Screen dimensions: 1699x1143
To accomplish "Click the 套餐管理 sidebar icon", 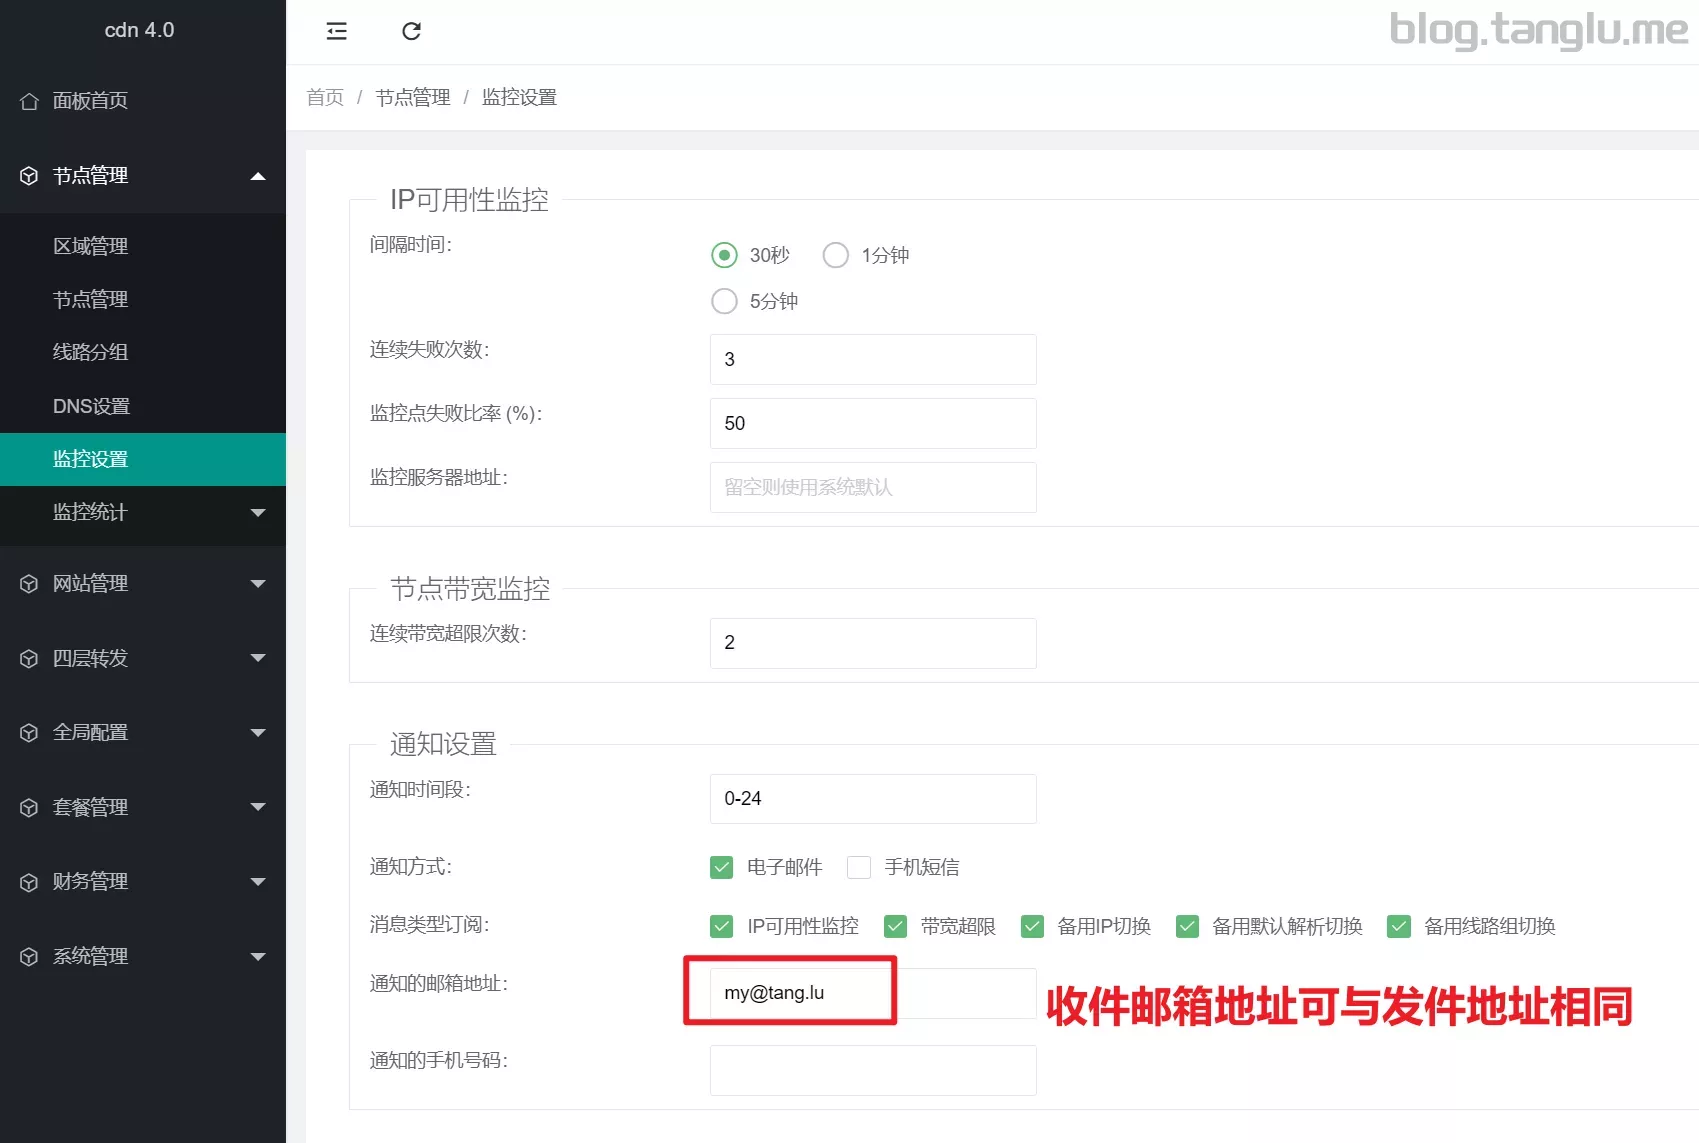I will (x=29, y=806).
